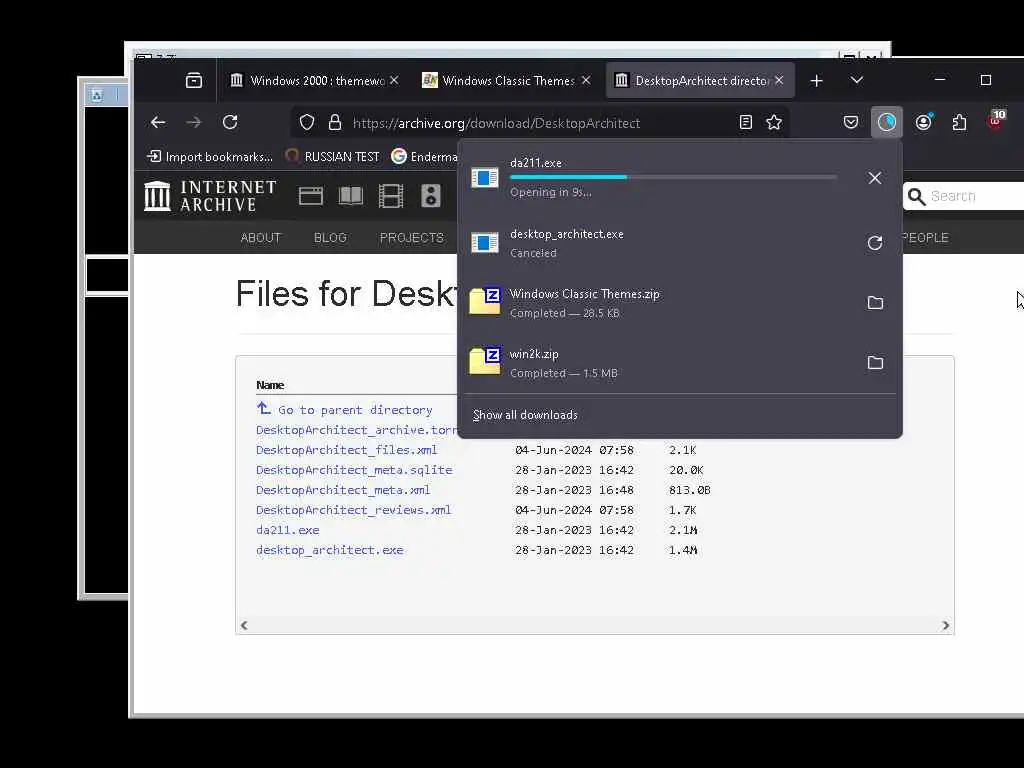Click file list right scroll arrow

(946, 625)
